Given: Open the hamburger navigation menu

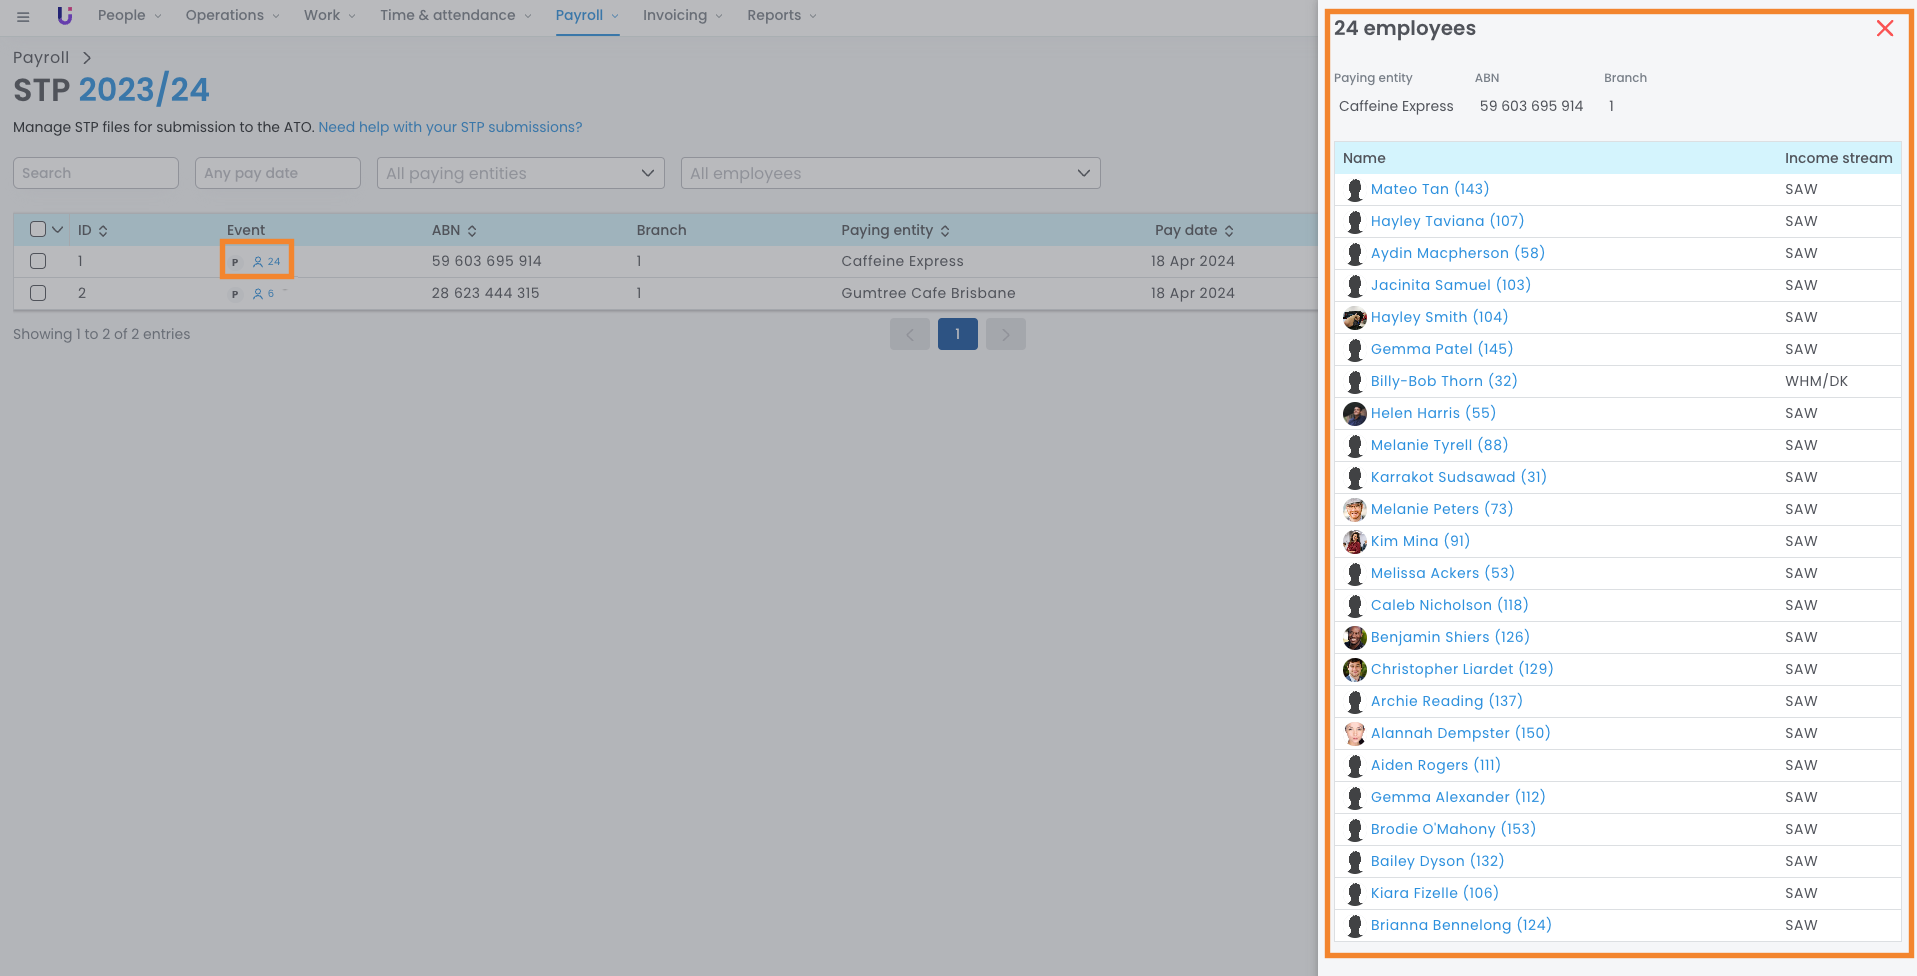Looking at the screenshot, I should tap(23, 16).
